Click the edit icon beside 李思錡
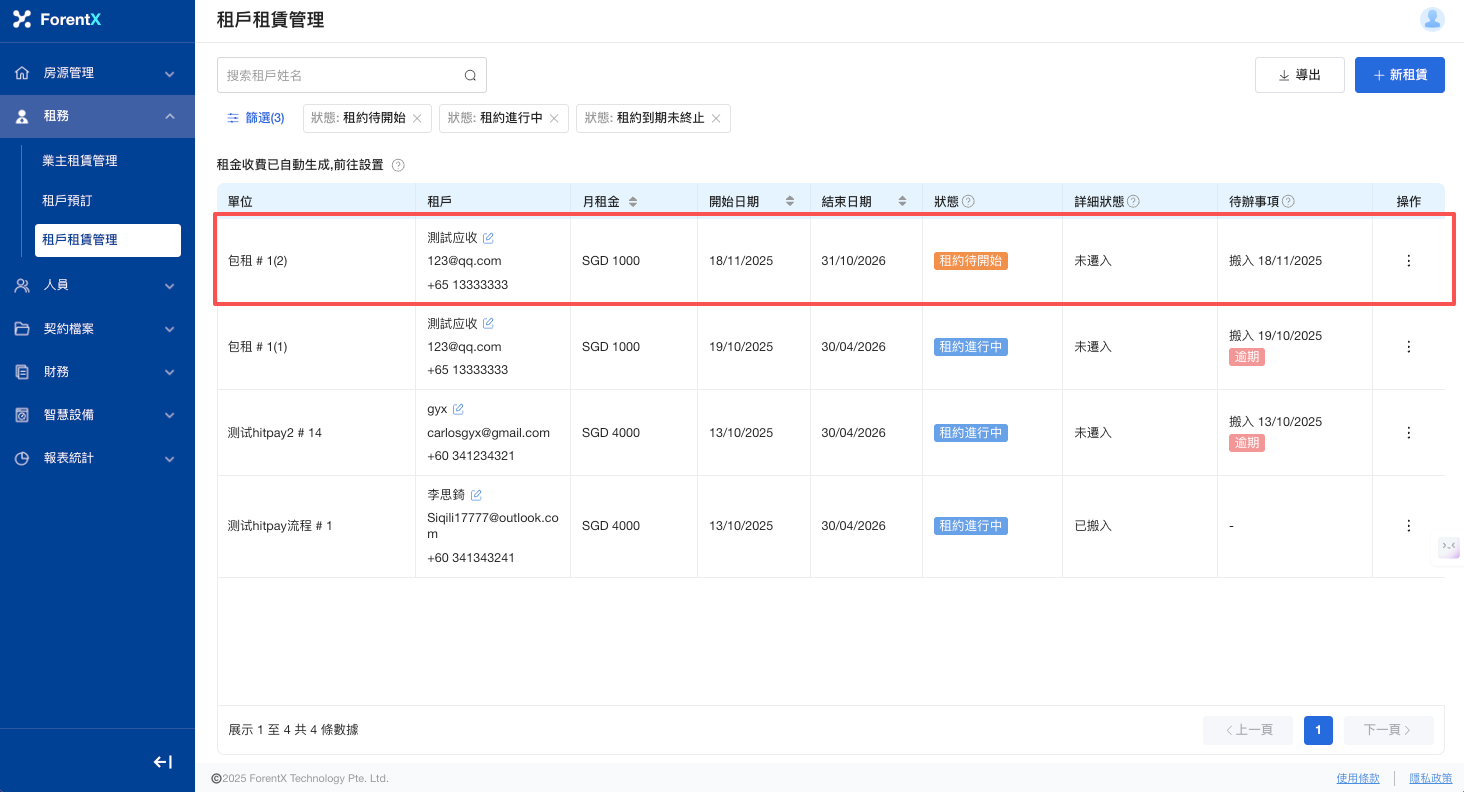This screenshot has width=1464, height=792. click(476, 495)
